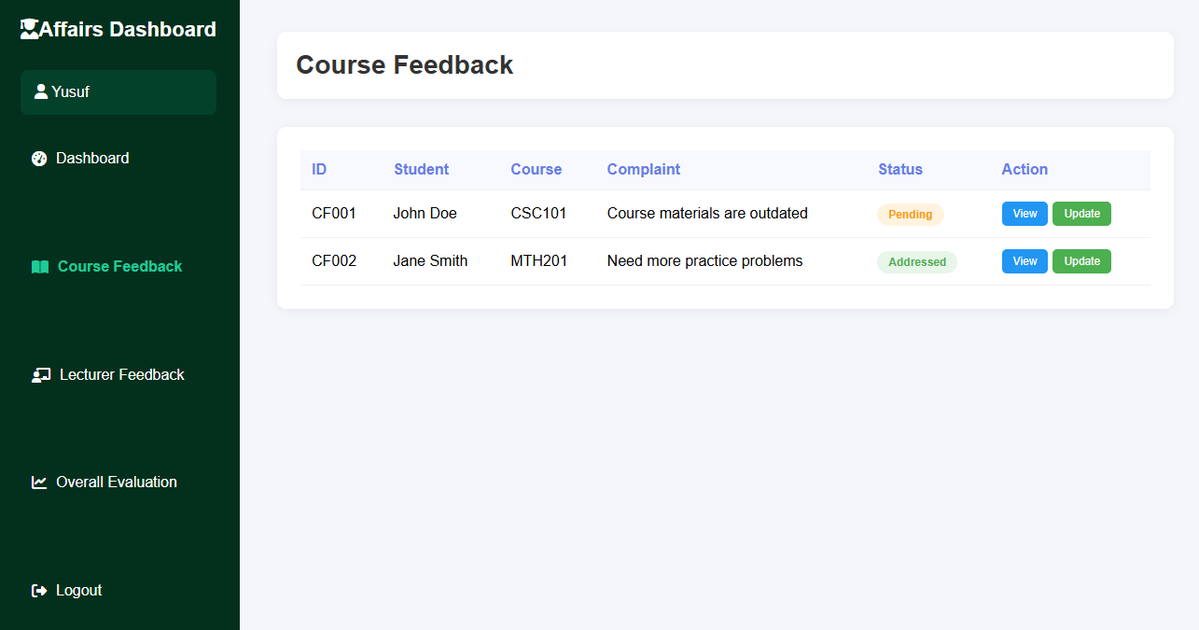Click the Course Feedback book icon
The image size is (1199, 630).
[x=40, y=267]
